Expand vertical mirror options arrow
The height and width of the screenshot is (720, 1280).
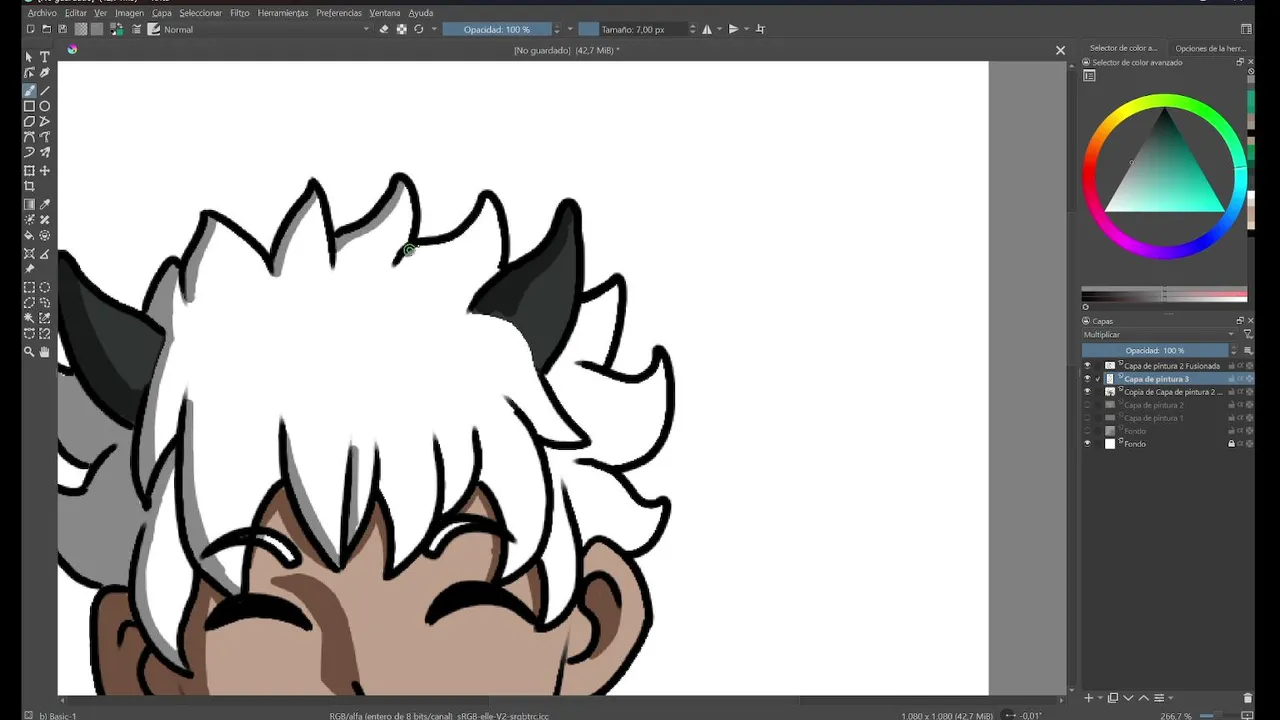(x=746, y=29)
